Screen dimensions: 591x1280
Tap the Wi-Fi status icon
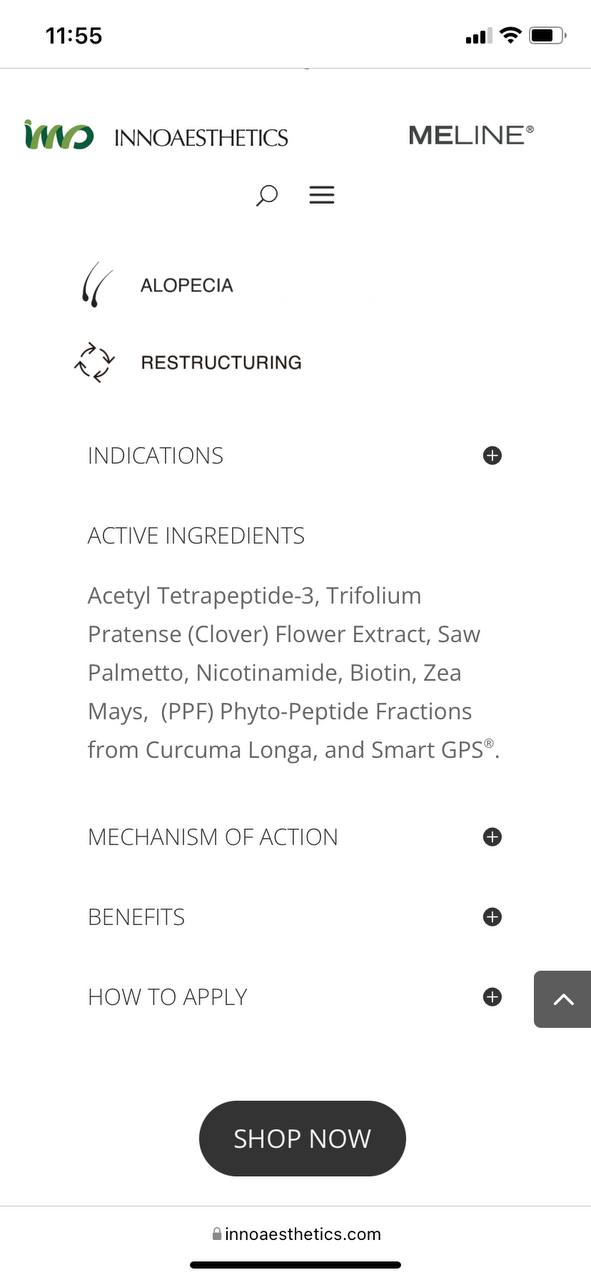tap(510, 36)
